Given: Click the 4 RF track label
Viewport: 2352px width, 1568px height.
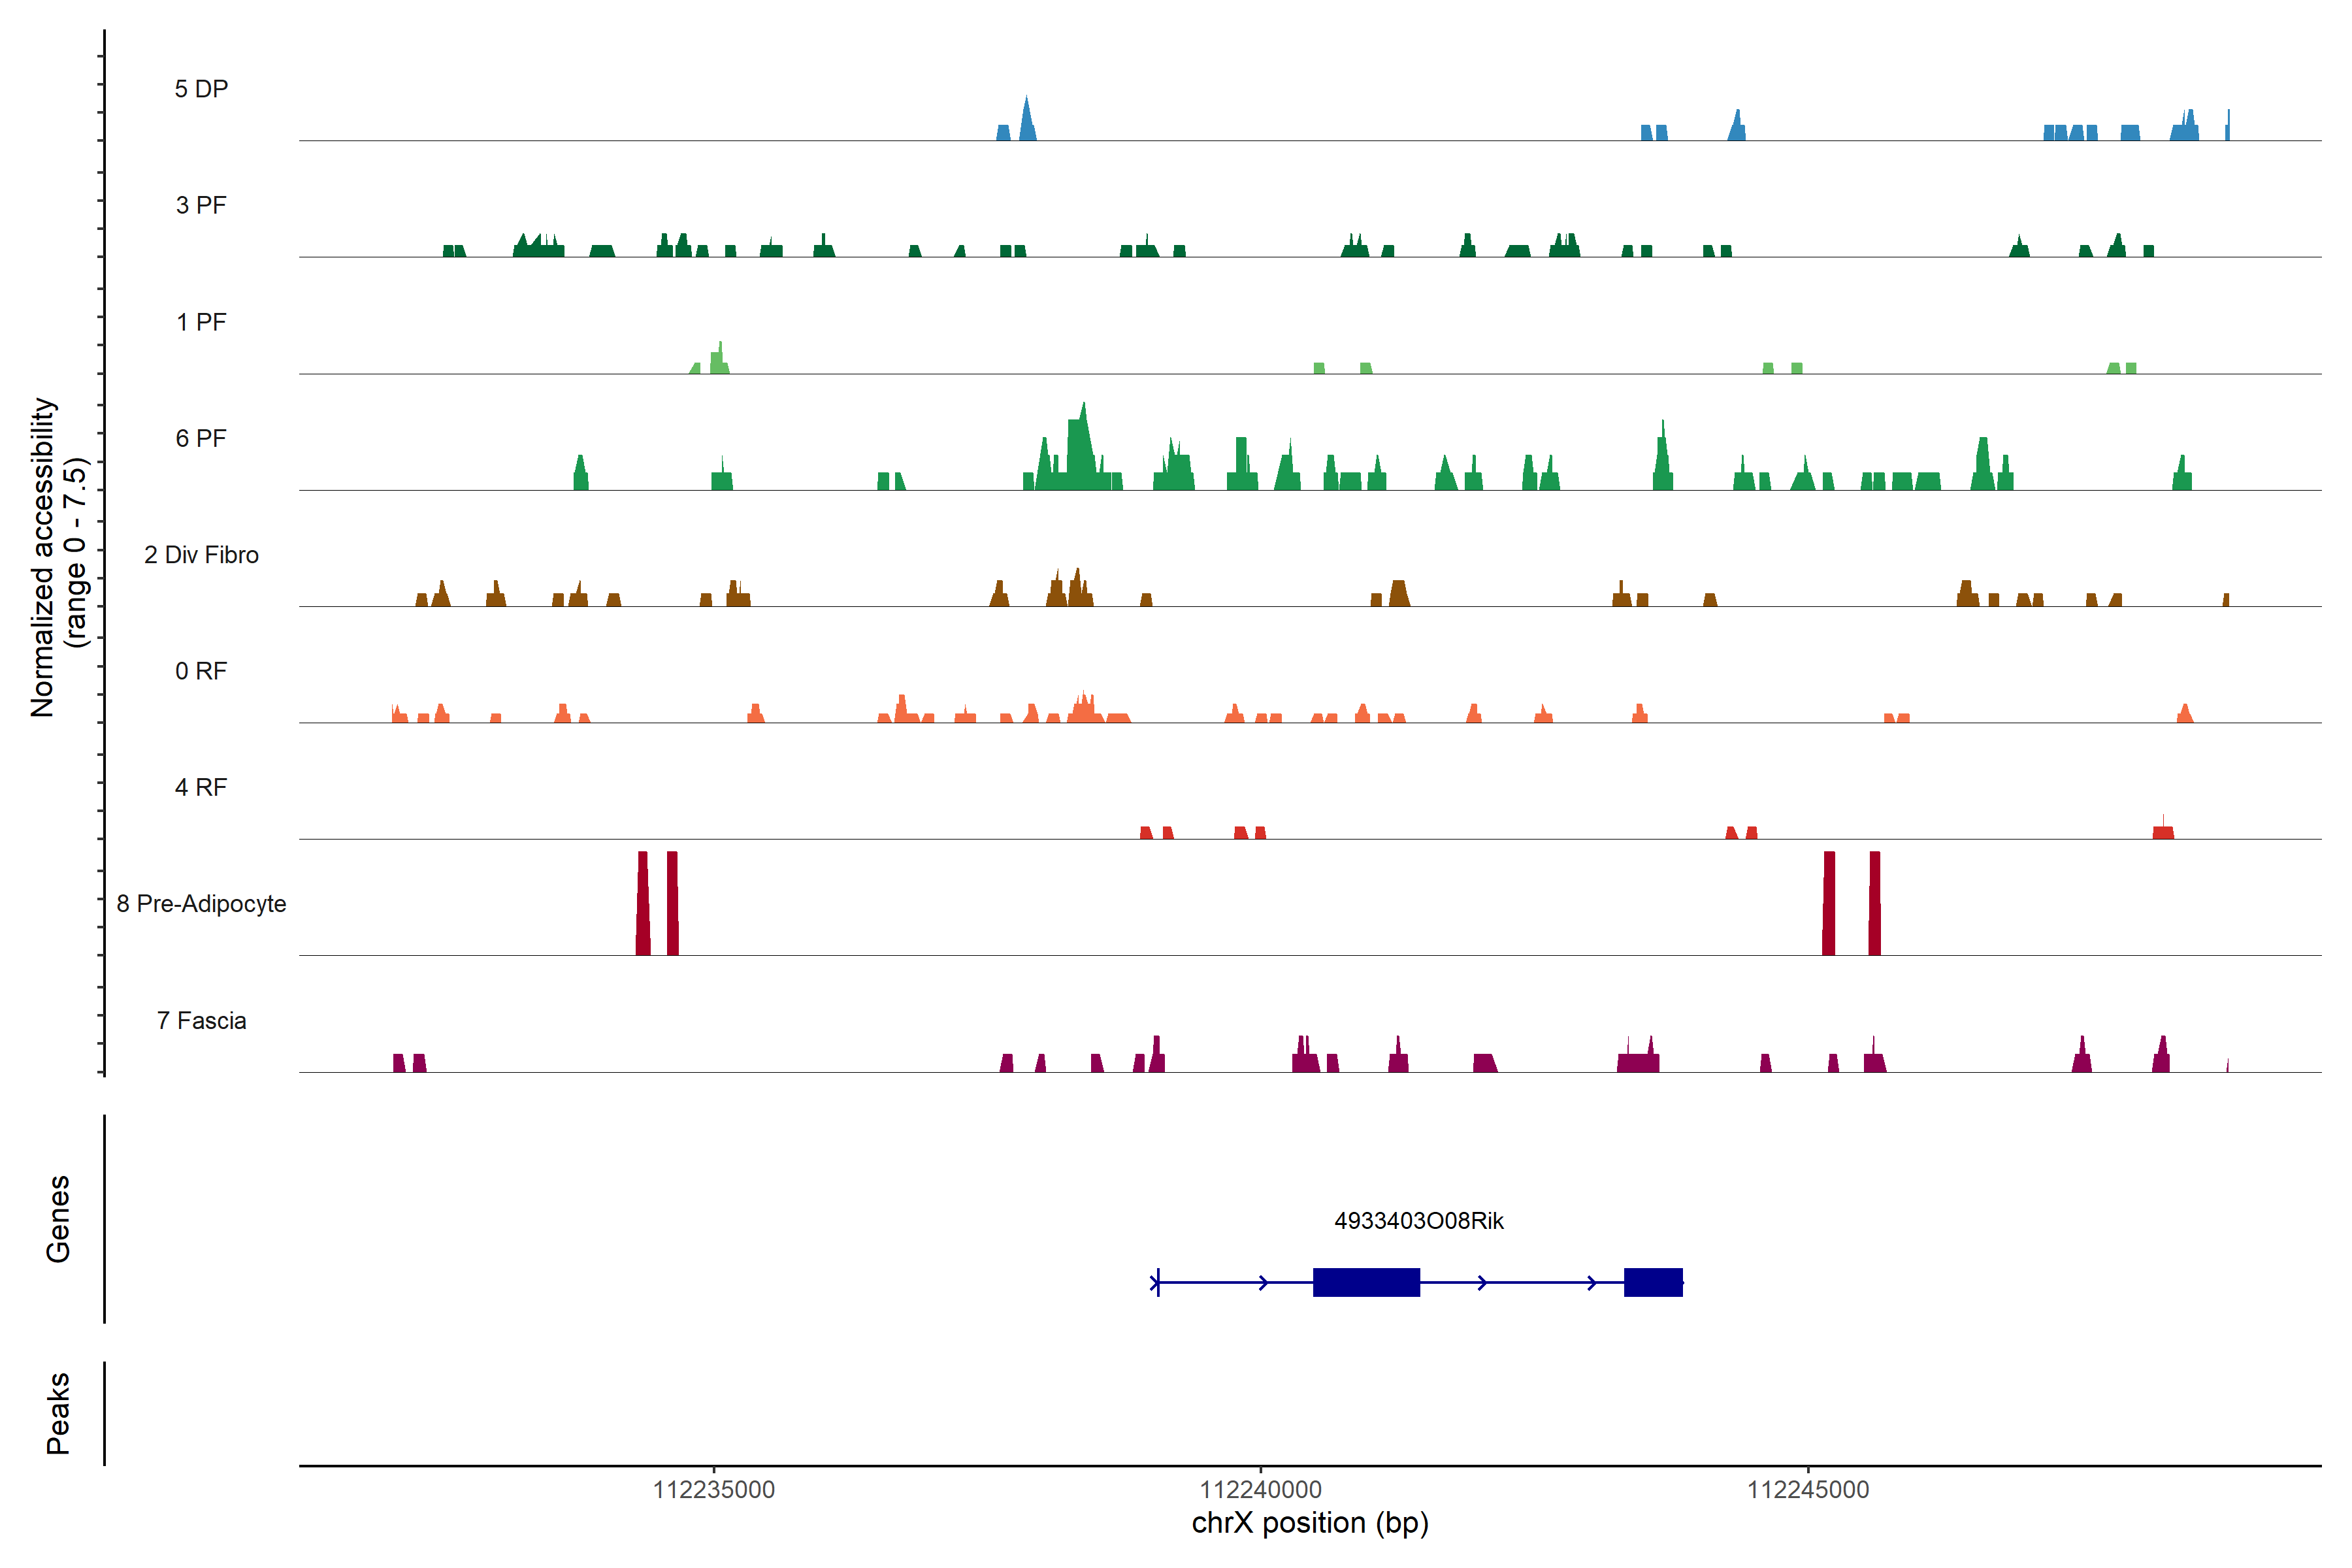Looking at the screenshot, I should tap(201, 787).
